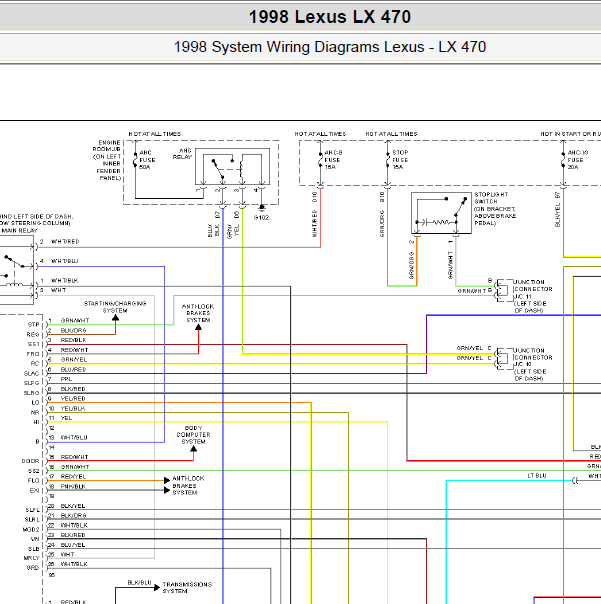The width and height of the screenshot is (601, 604).
Task: Click ANTI-LOCK BRAKES SYSTEM label beside RED/YEL arrows
Action: [x=188, y=485]
